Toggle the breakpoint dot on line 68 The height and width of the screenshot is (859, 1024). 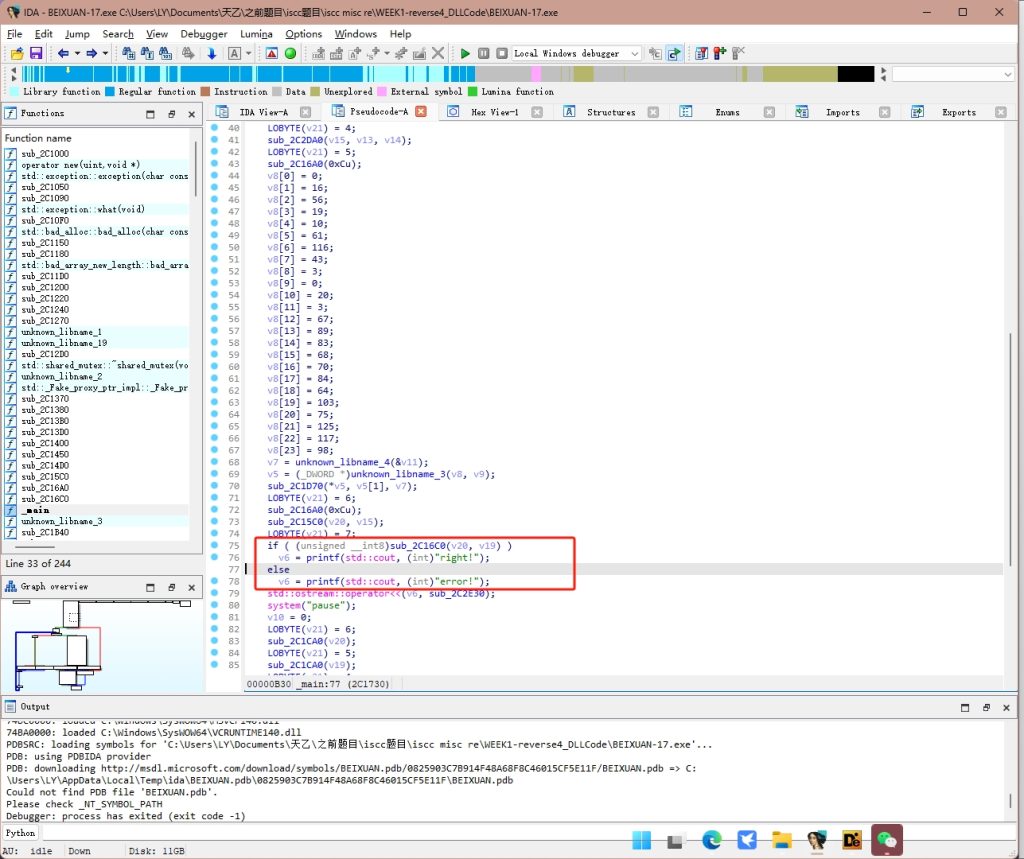pos(214,462)
